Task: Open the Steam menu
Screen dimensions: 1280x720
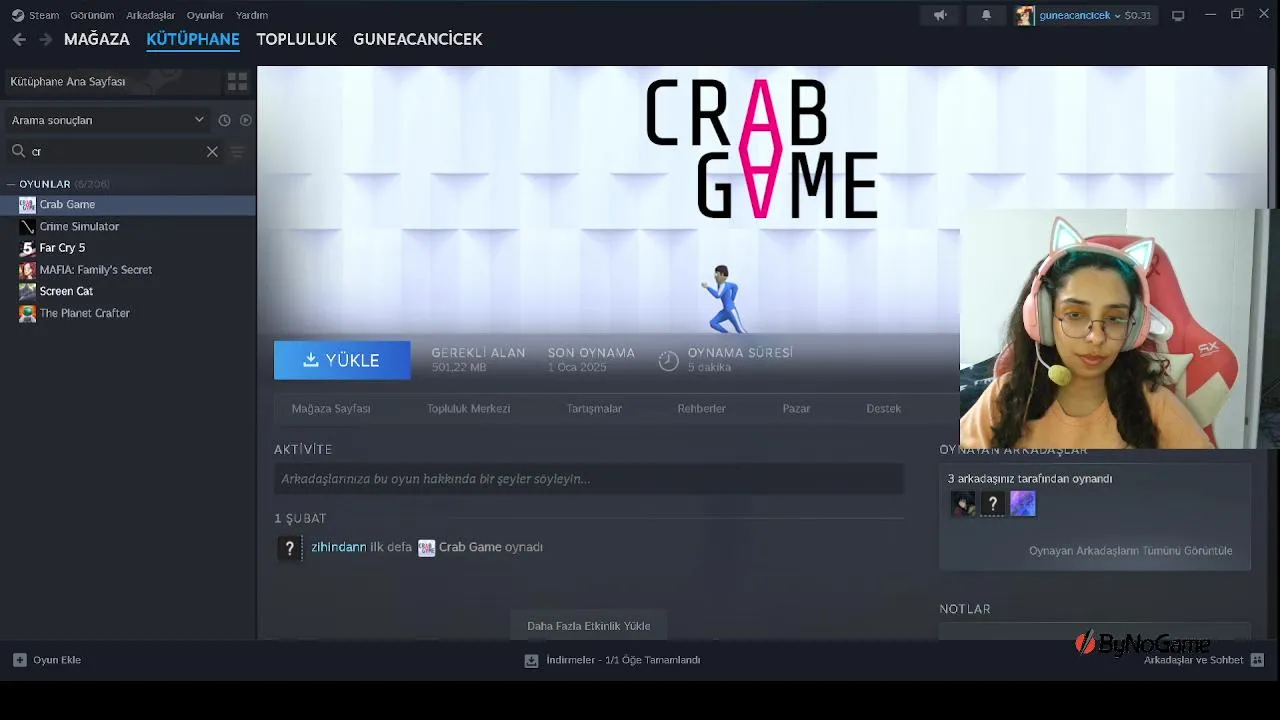Action: [35, 15]
